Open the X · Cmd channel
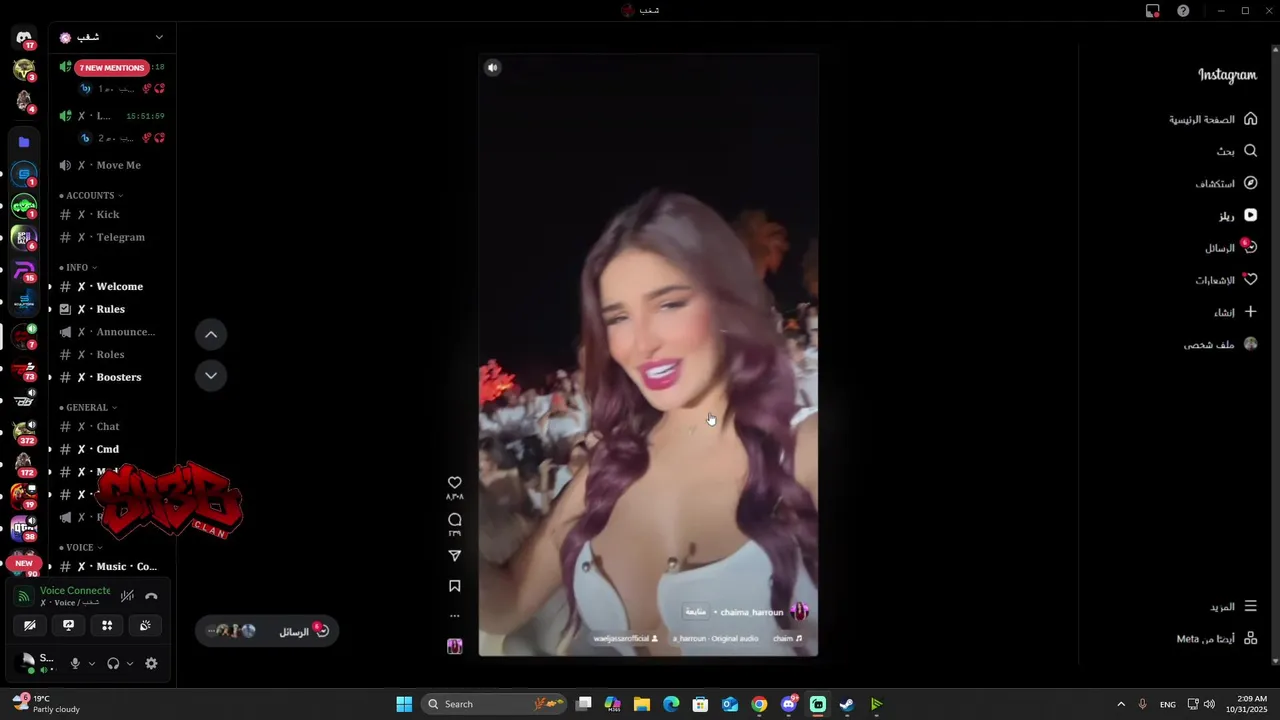Screen dimensions: 1280x720 point(112,450)
